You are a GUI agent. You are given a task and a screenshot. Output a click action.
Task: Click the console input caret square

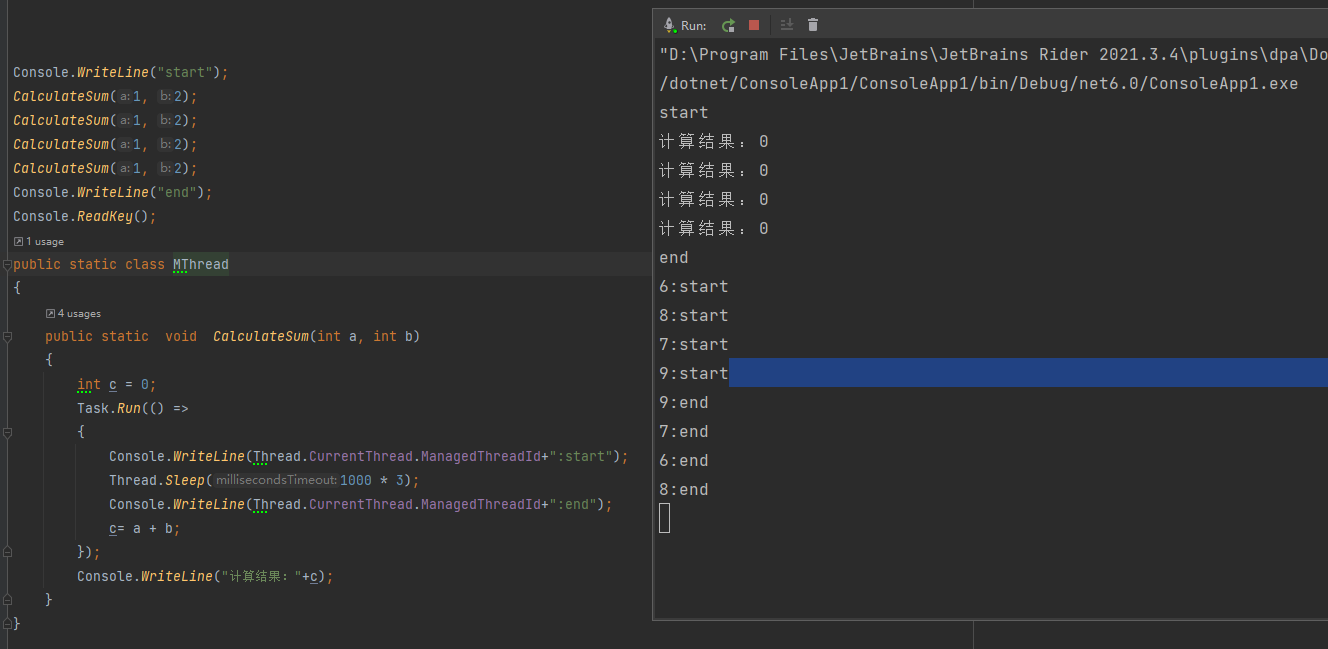click(664, 517)
